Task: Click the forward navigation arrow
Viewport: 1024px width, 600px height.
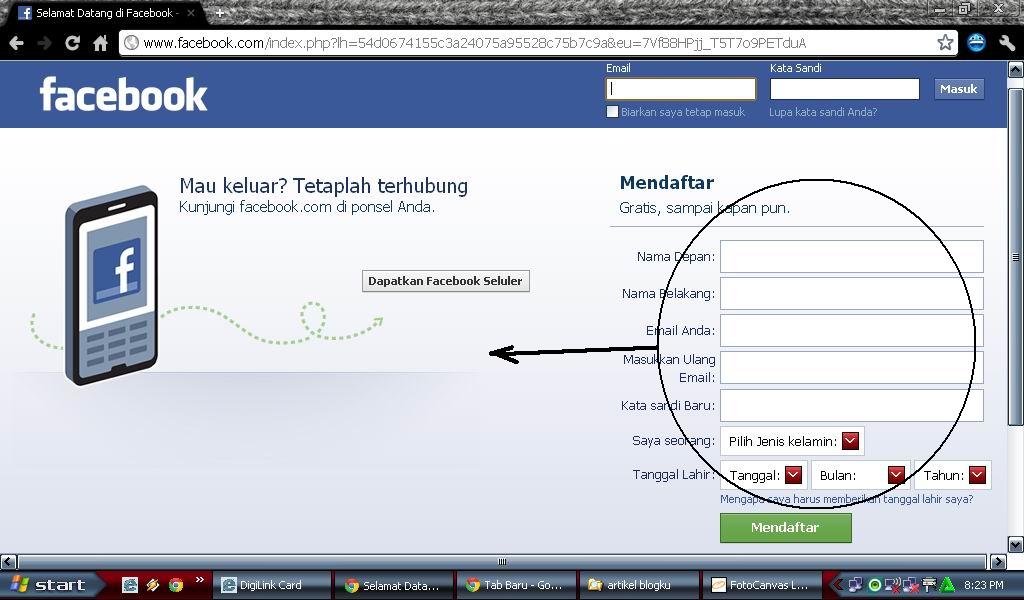Action: (44, 43)
